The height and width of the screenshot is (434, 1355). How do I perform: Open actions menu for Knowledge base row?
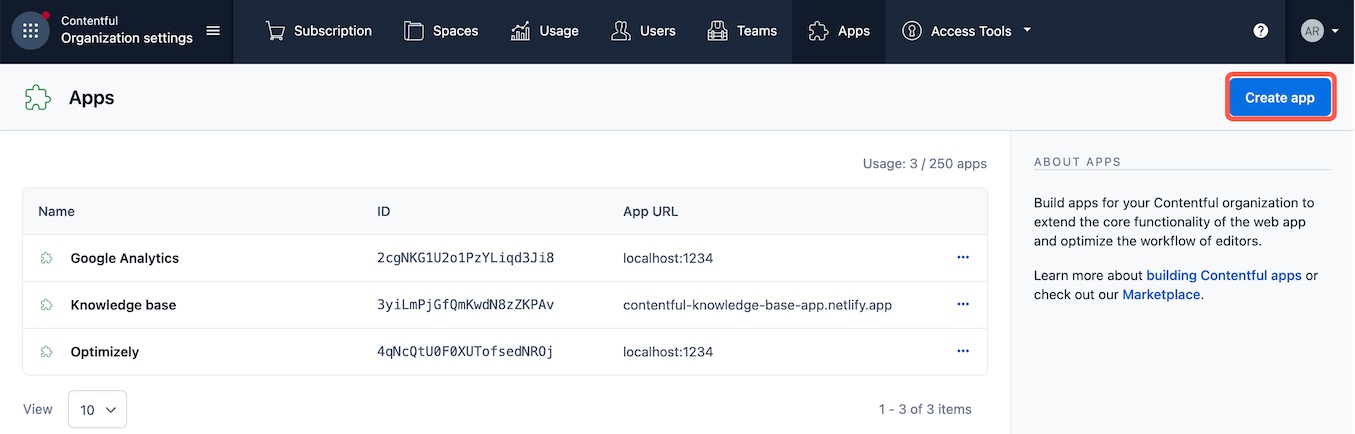click(963, 304)
